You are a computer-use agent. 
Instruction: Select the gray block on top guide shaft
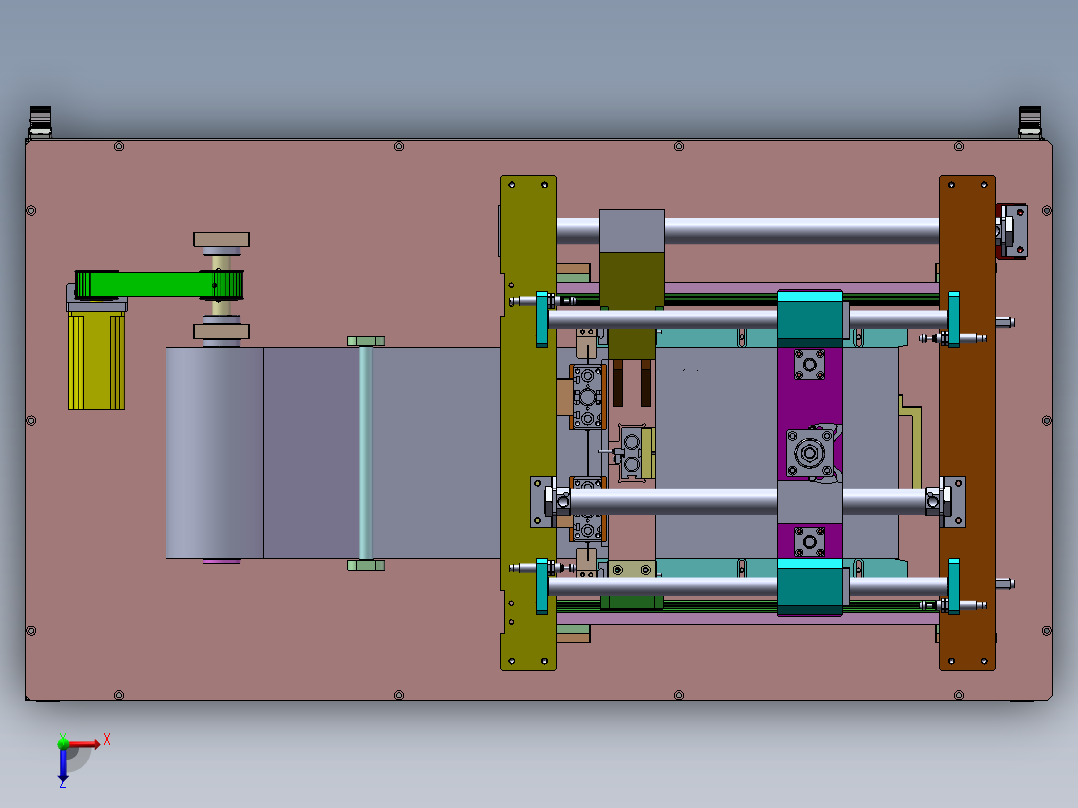pos(632,230)
